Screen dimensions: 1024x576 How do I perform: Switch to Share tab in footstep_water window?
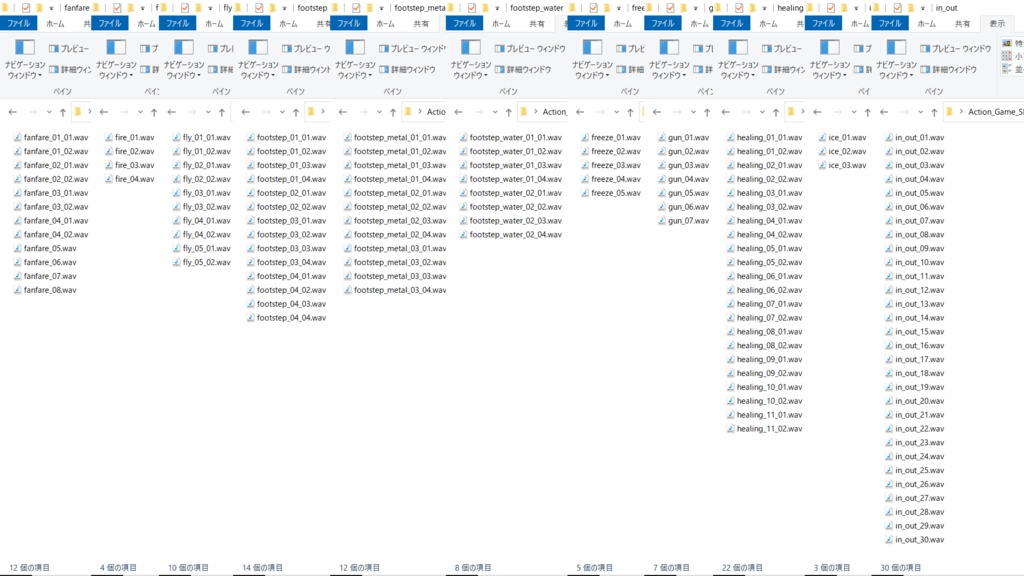(x=537, y=24)
